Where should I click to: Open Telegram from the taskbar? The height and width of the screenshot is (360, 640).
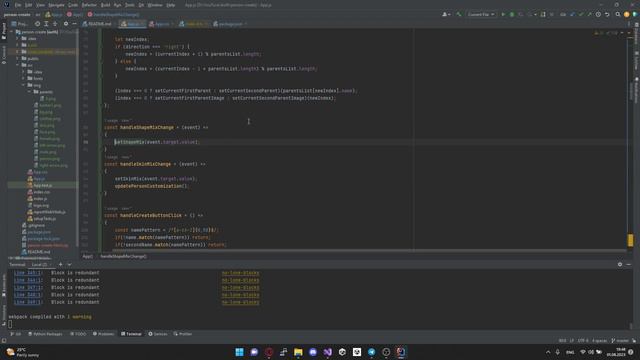click(371, 352)
